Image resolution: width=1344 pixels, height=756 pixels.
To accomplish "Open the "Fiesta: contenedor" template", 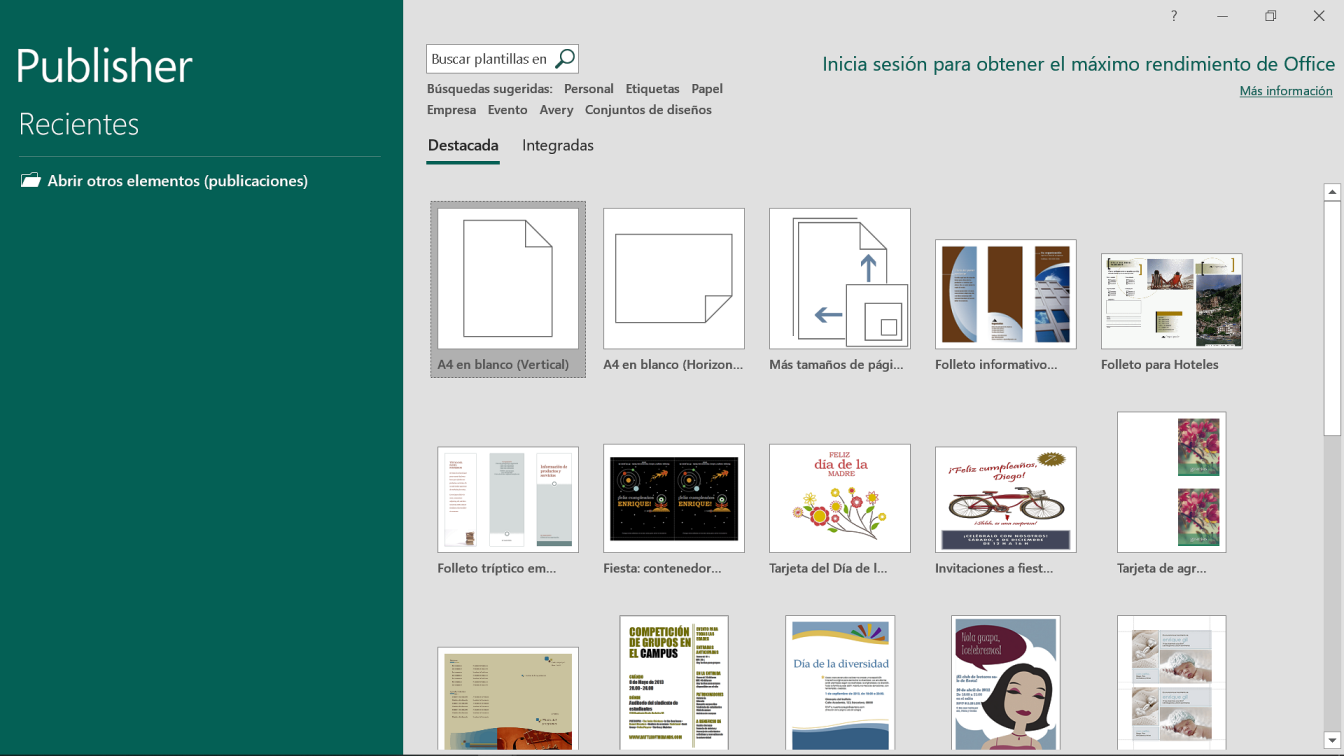I will pyautogui.click(x=673, y=498).
